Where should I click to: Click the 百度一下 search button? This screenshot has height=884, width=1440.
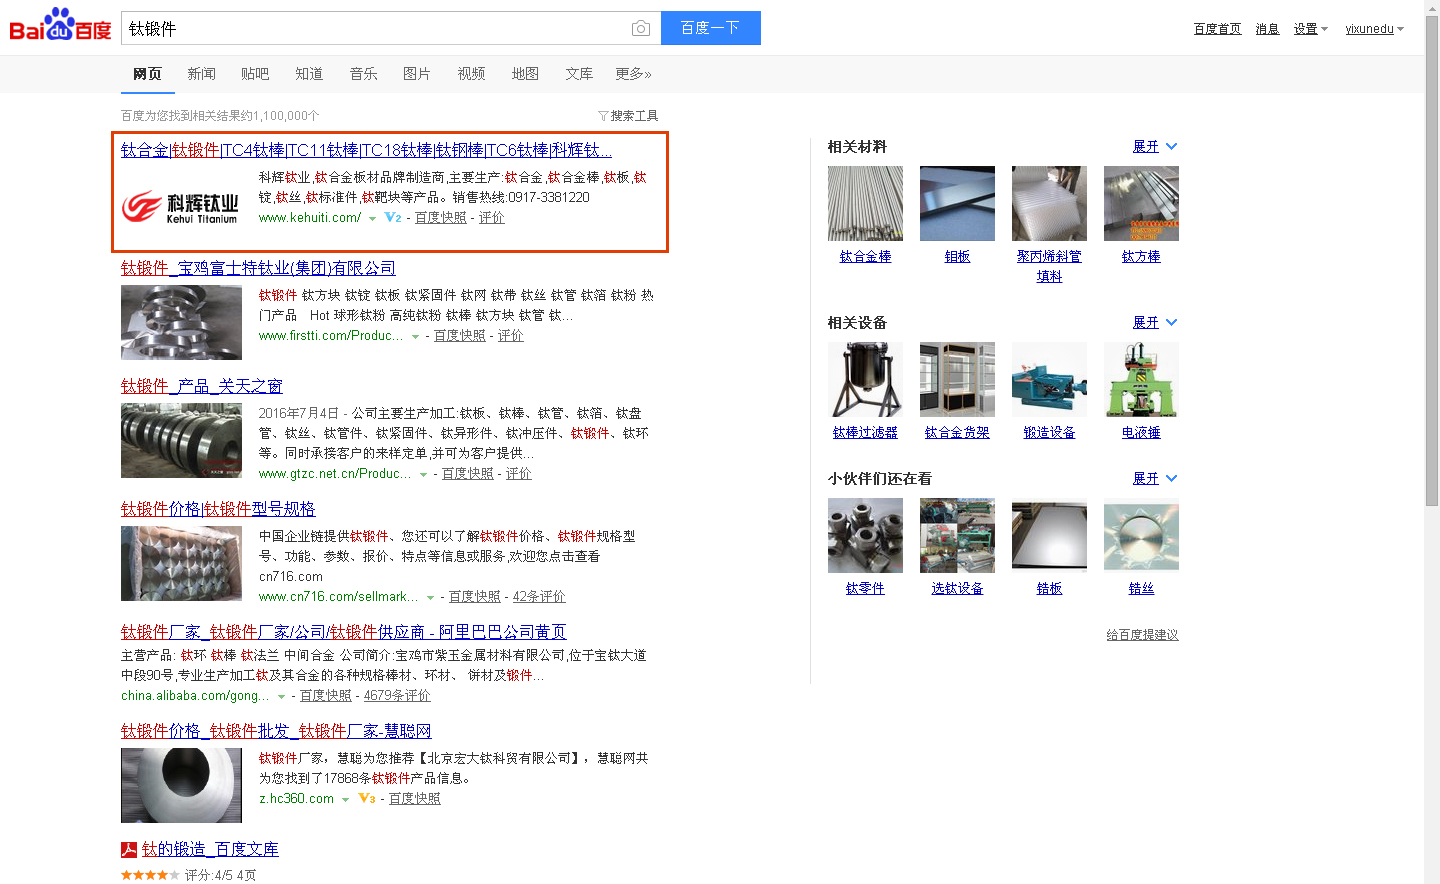pos(711,28)
